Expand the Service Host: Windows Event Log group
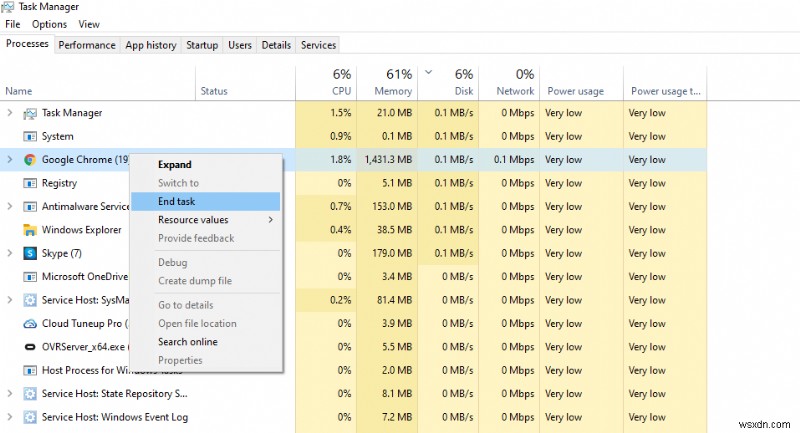This screenshot has width=800, height=433. point(10,417)
